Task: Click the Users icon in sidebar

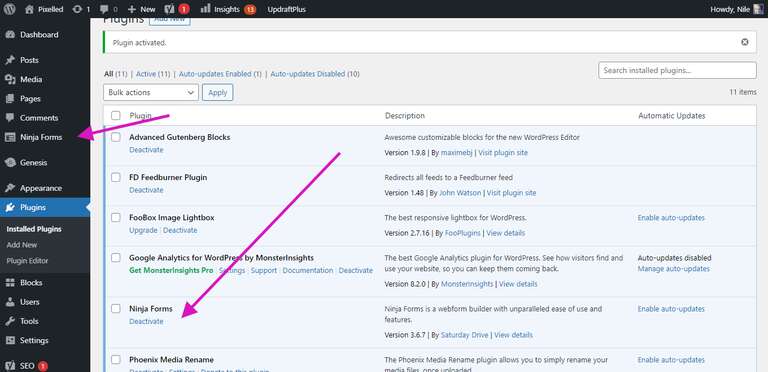Action: click(x=10, y=302)
